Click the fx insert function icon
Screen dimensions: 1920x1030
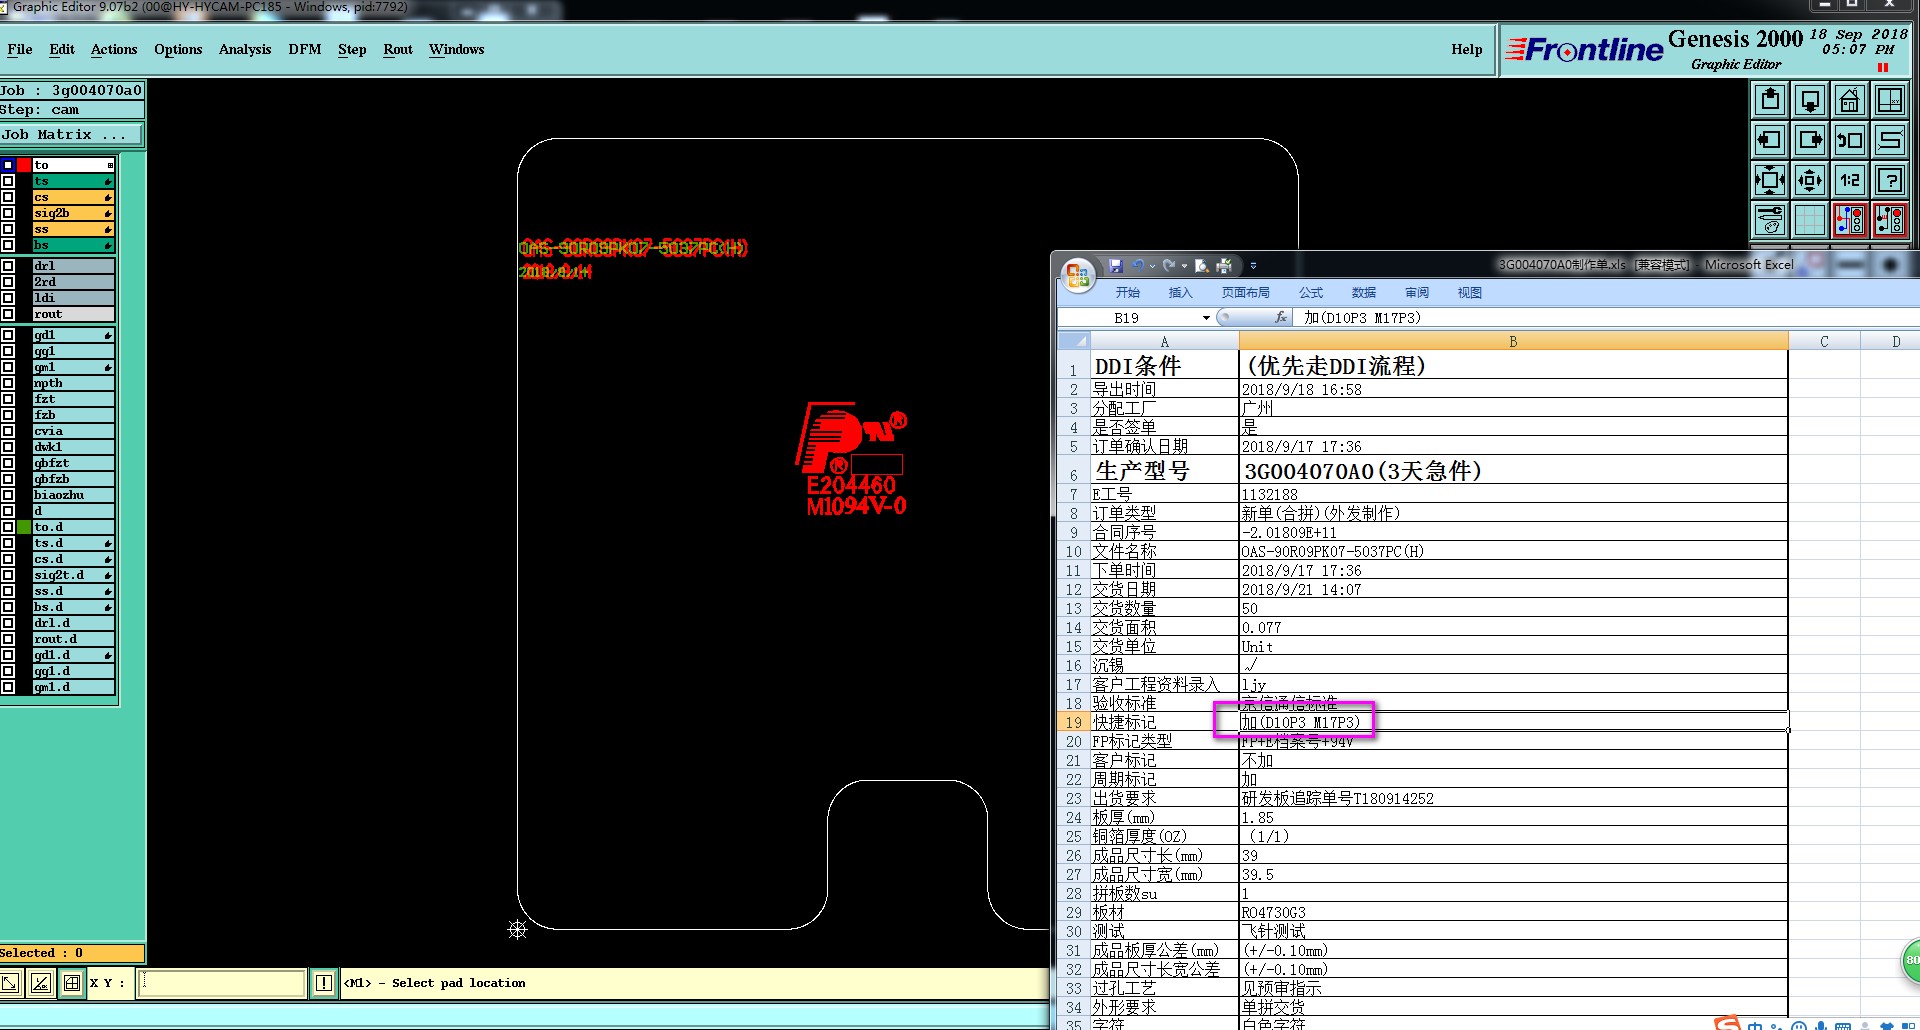click(1281, 317)
